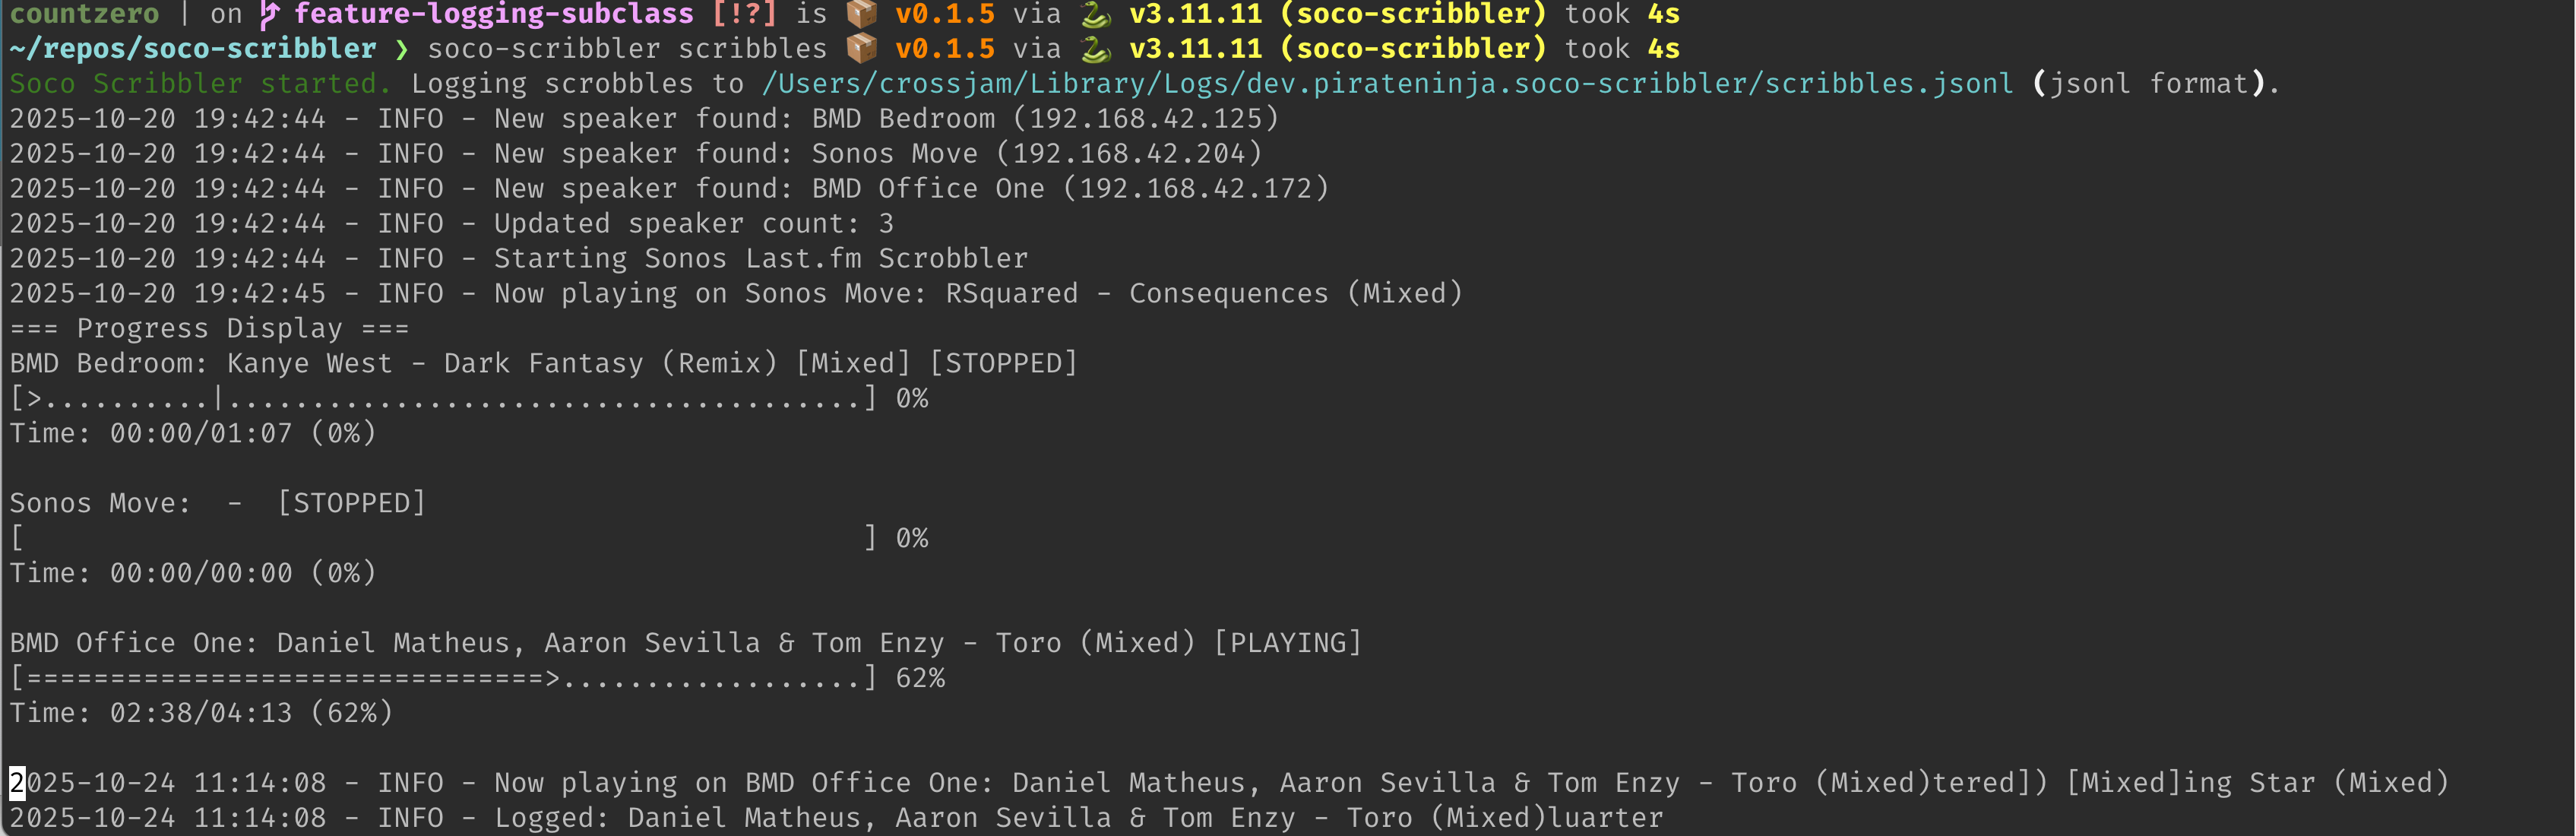Click the threshold marker in BMD Bedroom progress bar
The image size is (2576, 836).
coord(218,399)
